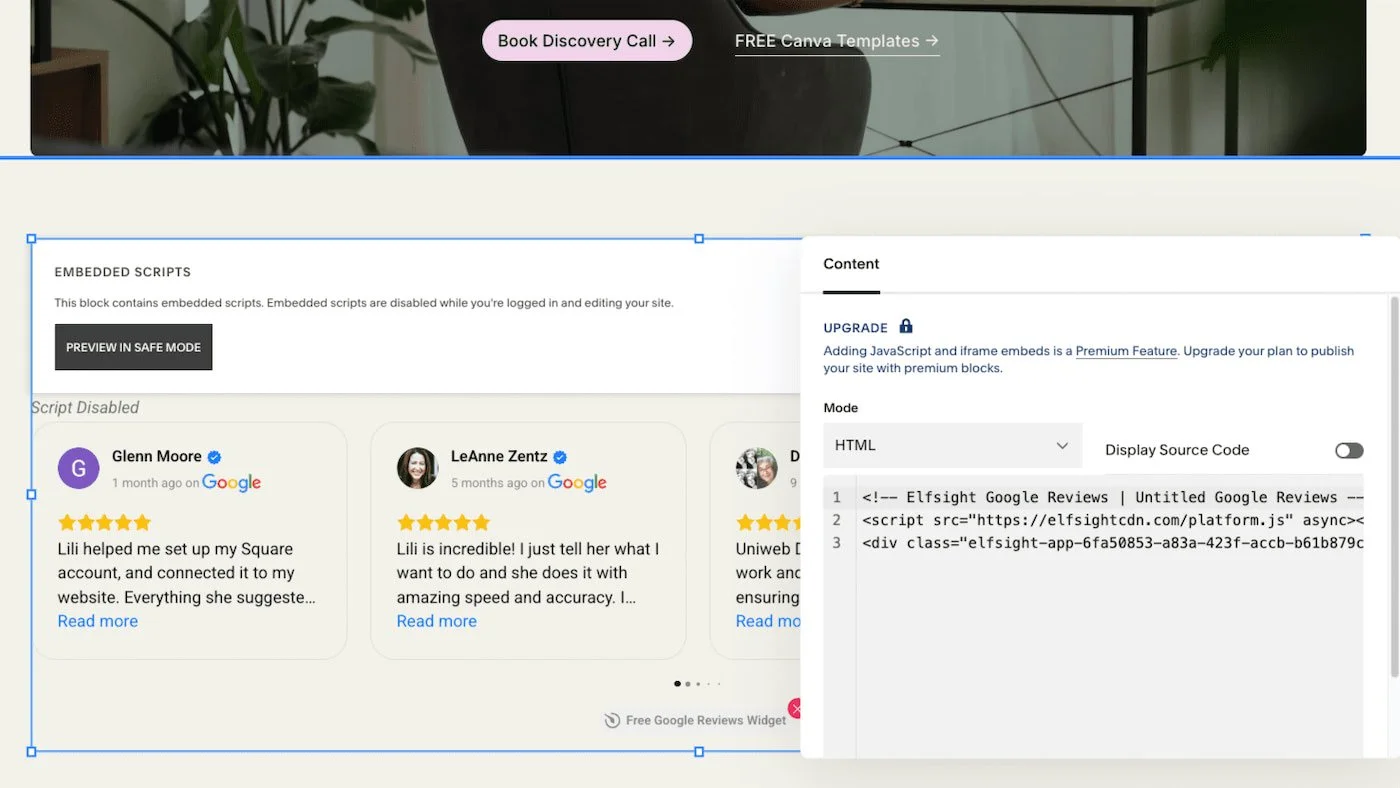Screen dimensions: 1400x788
Task: Click the bottom-center resize handle of the block
Action: pyautogui.click(x=699, y=751)
